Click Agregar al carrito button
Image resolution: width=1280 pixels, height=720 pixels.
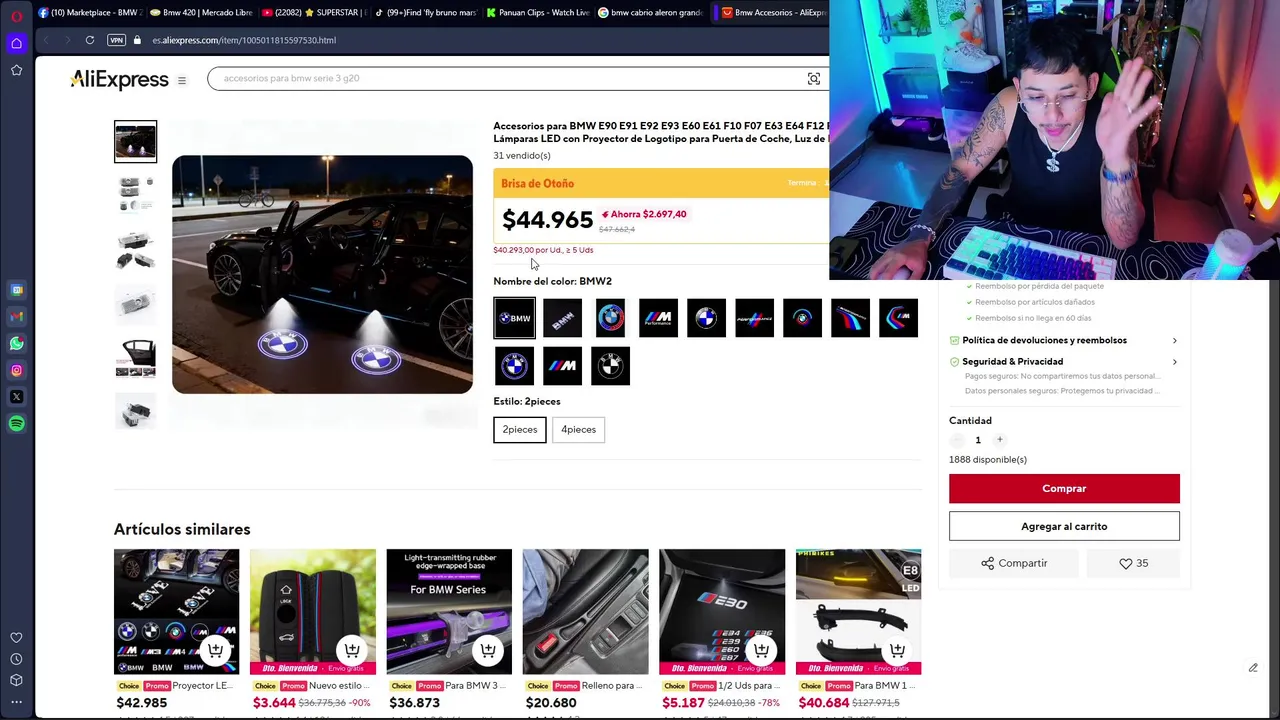[x=1064, y=526]
